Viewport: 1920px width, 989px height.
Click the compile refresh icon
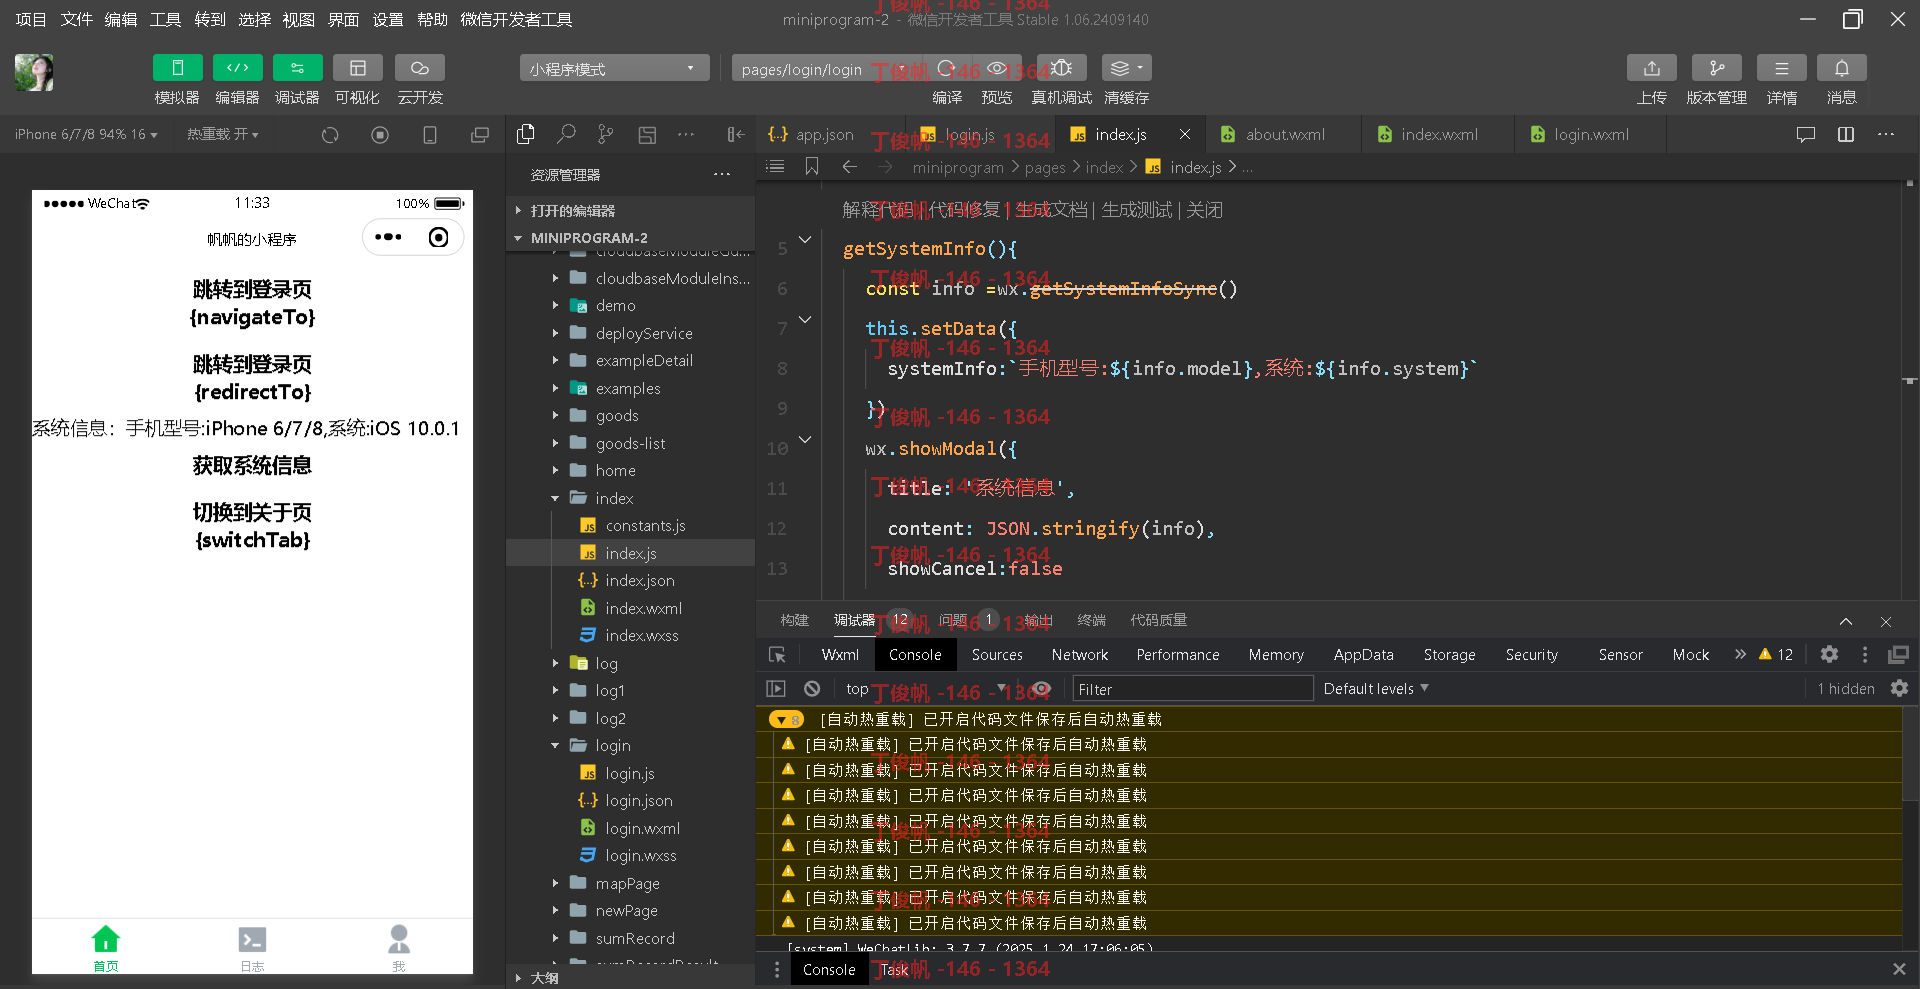(x=946, y=68)
